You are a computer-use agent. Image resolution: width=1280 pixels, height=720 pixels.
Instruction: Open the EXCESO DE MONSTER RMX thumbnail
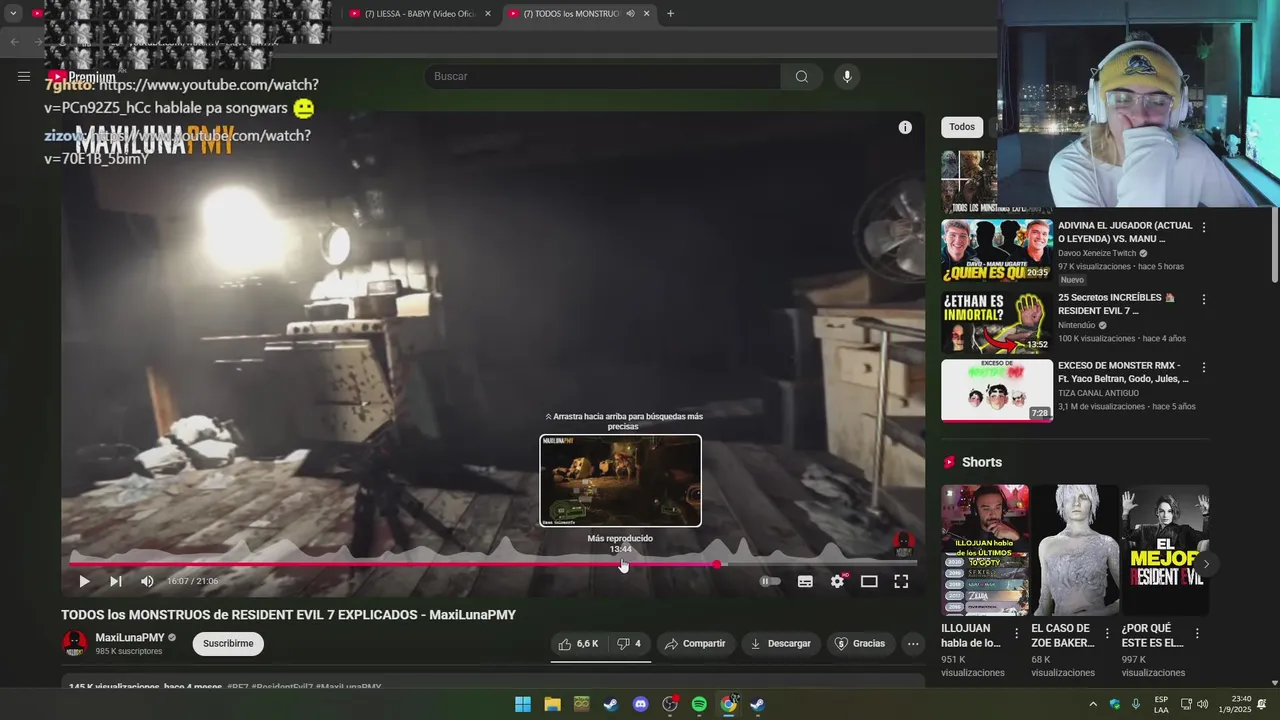(x=997, y=391)
